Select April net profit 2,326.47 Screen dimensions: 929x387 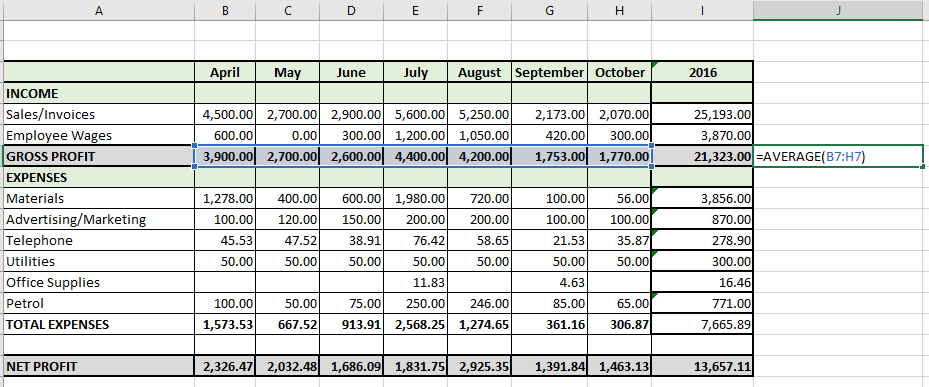point(225,366)
